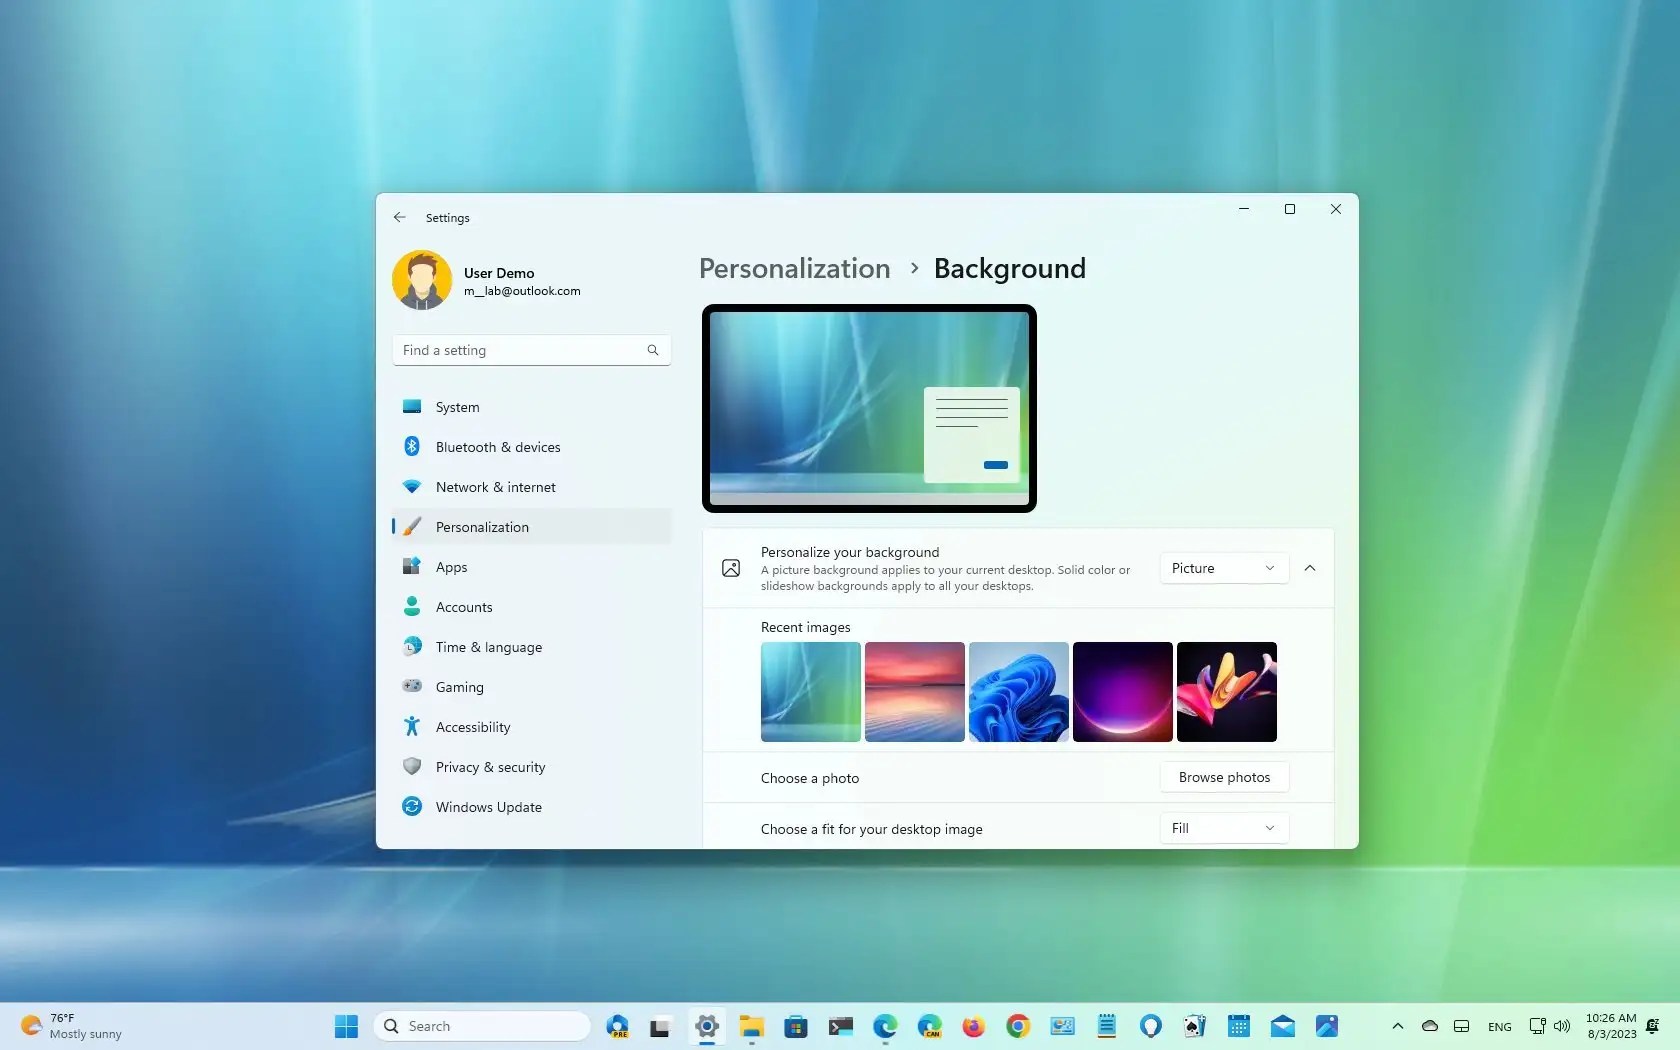Open Privacy & security settings

(531, 767)
